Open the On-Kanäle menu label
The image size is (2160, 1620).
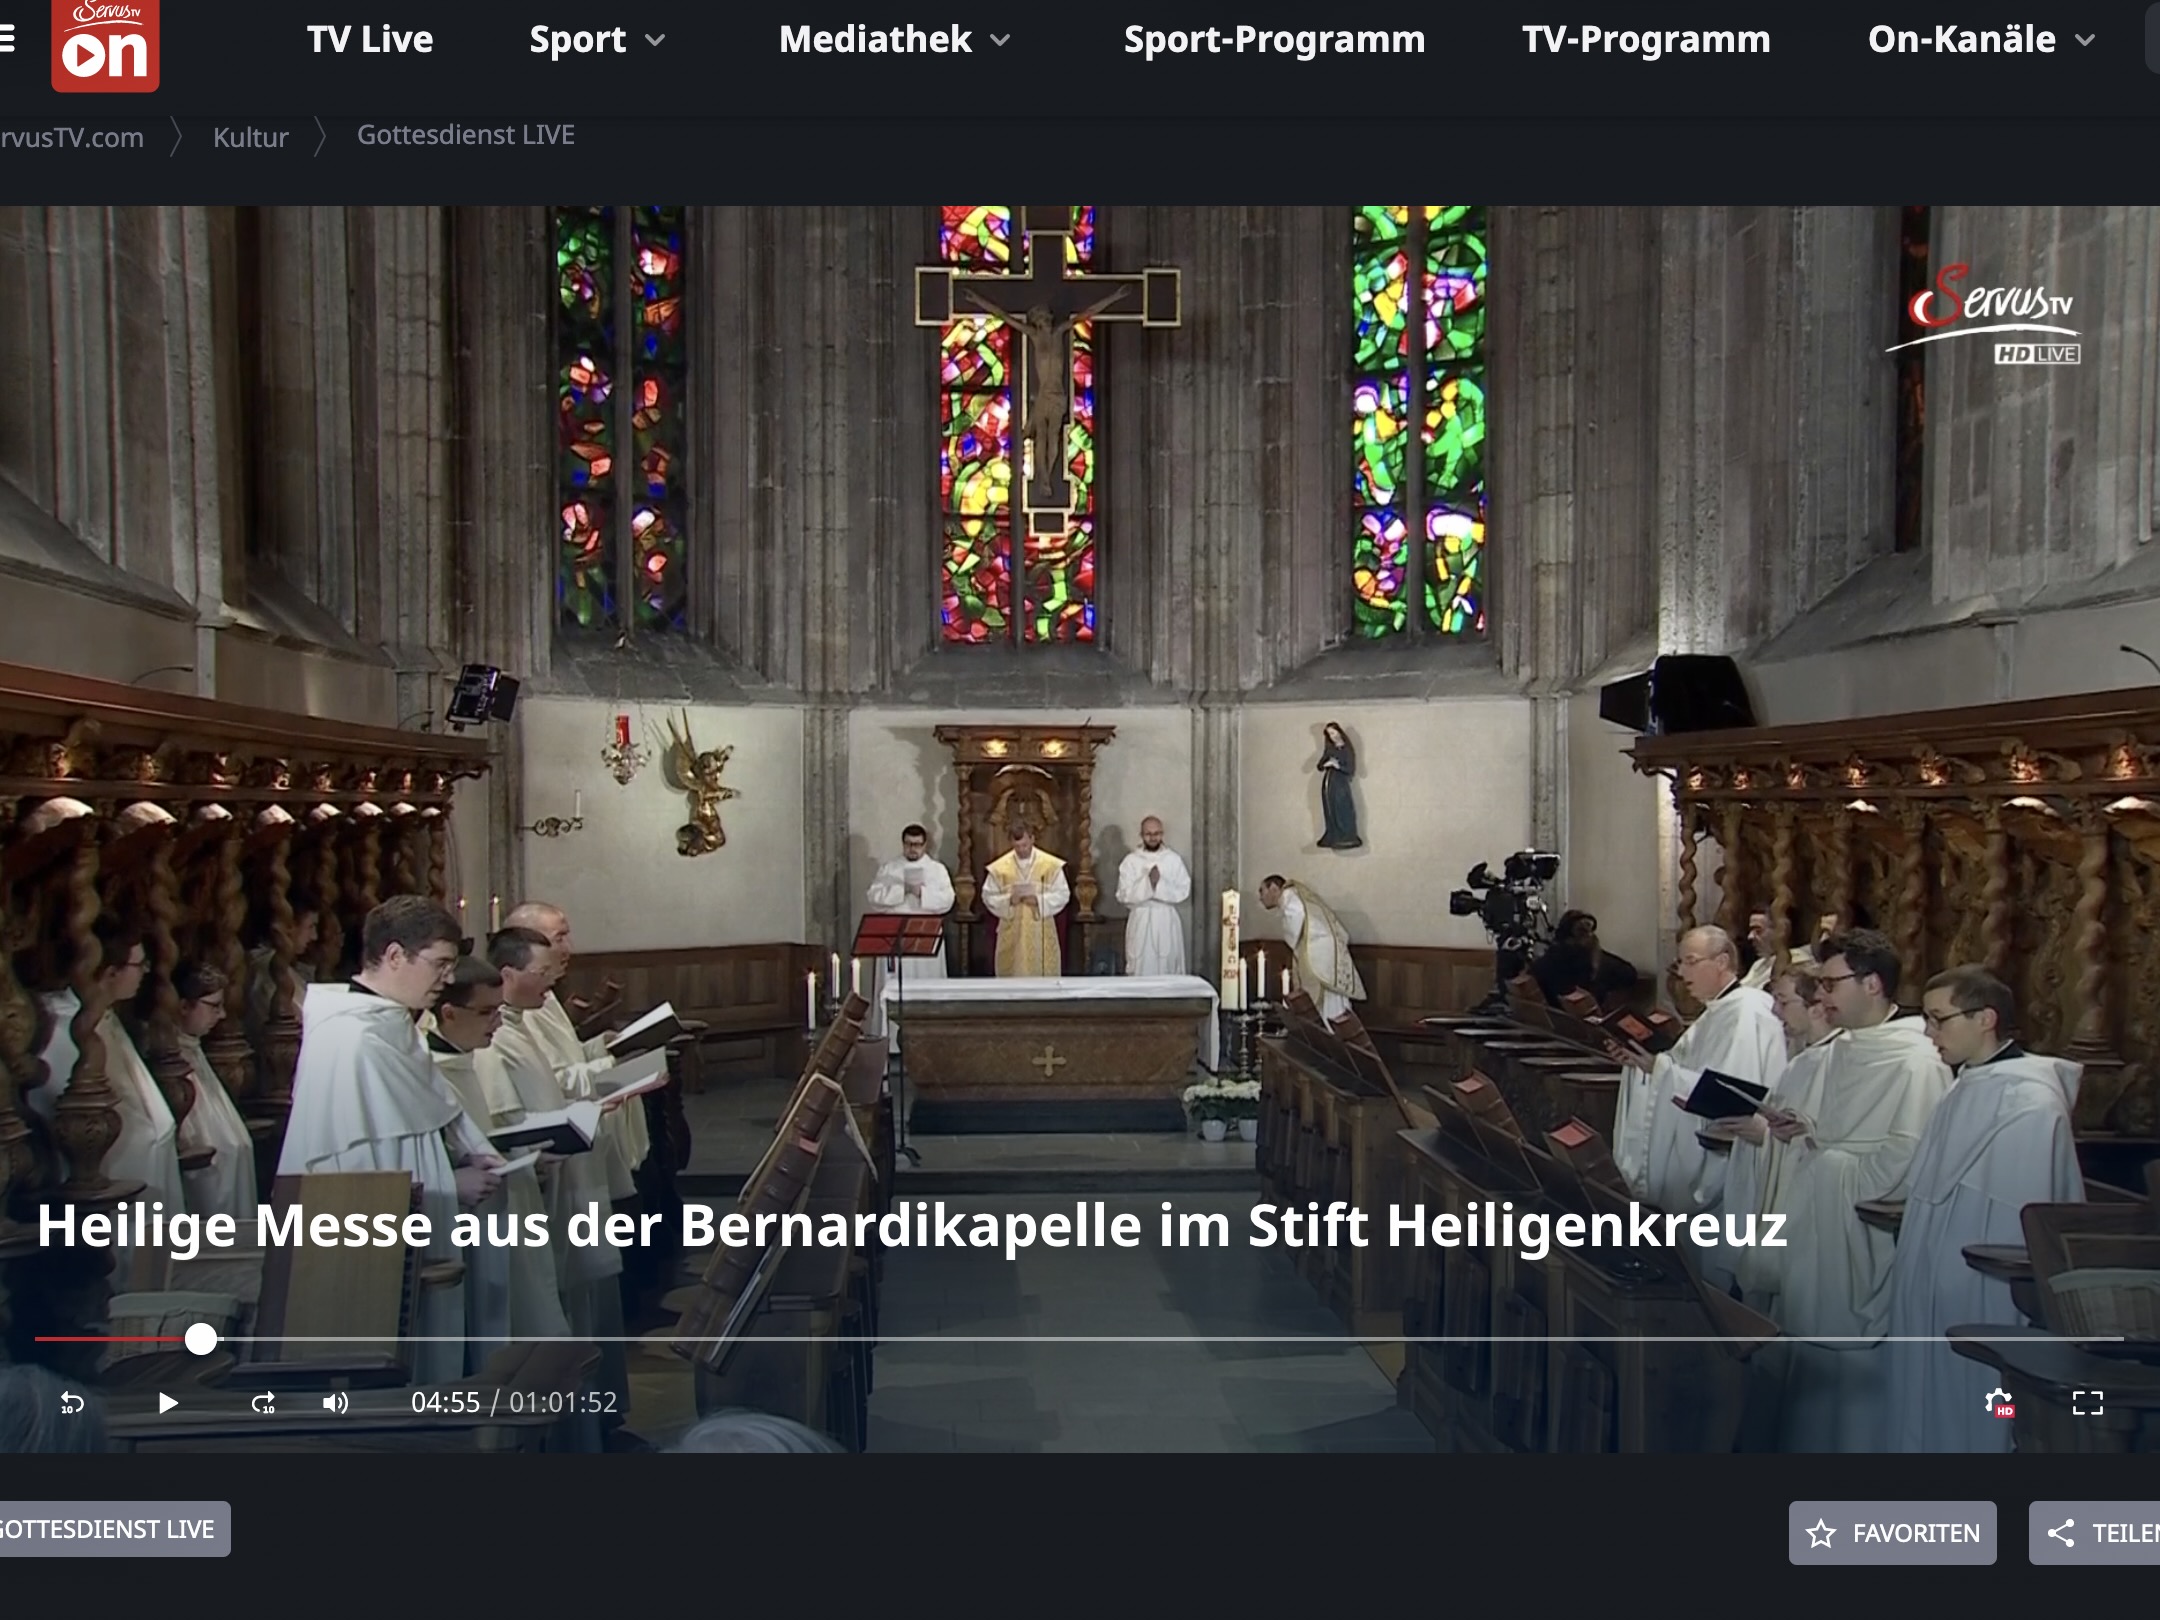[1961, 40]
